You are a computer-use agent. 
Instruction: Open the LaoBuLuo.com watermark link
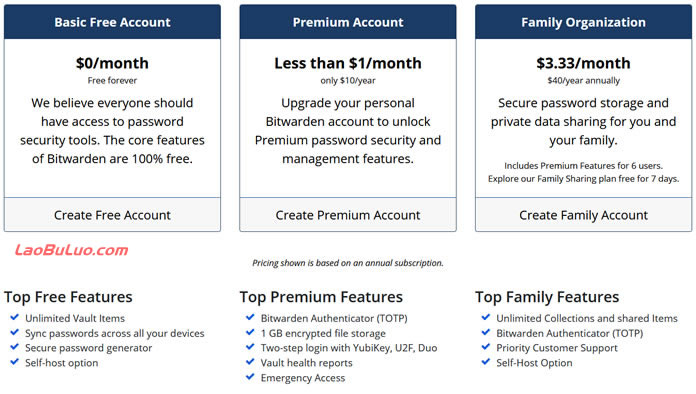71,250
